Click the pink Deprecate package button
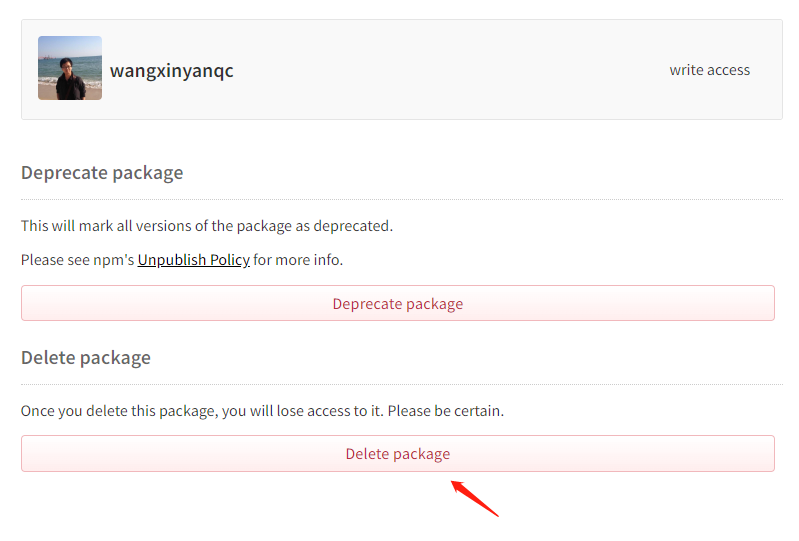Screen dimensions: 799x541 coord(397,303)
